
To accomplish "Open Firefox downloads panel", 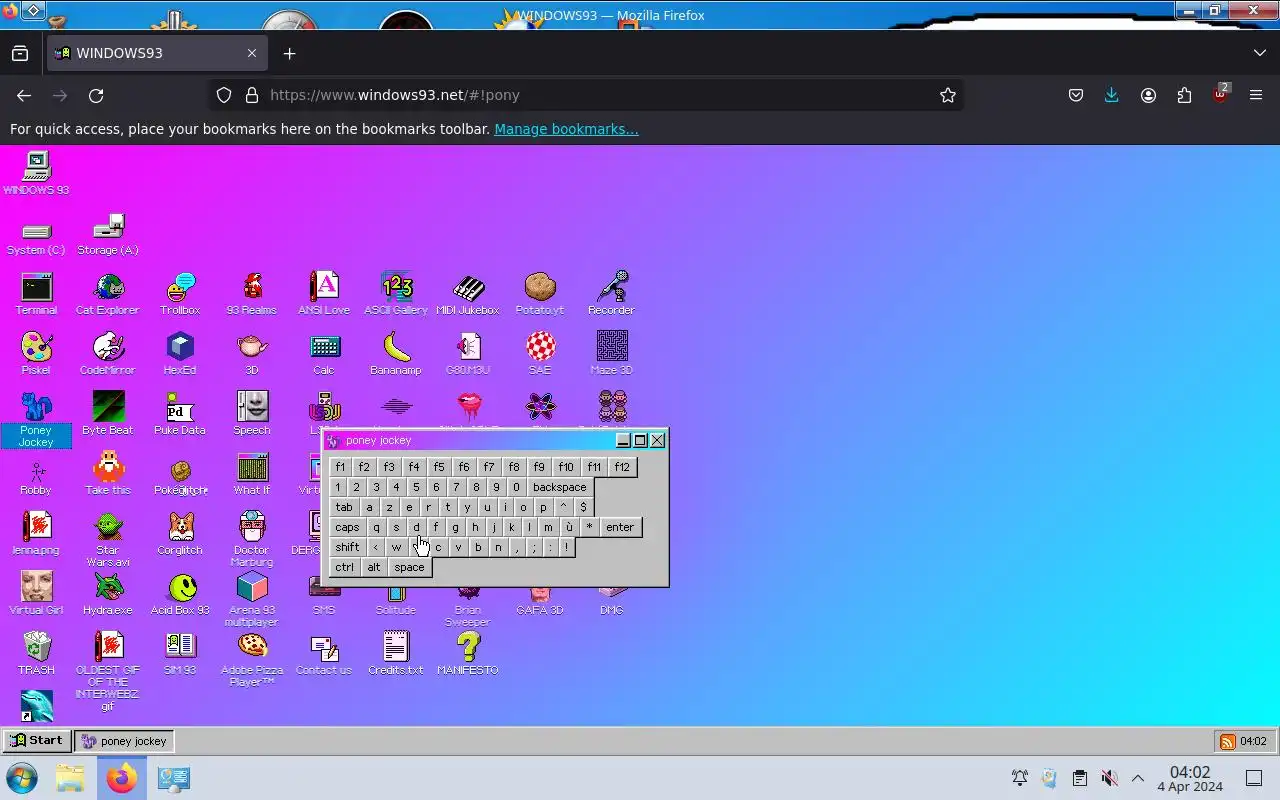I will point(1112,95).
